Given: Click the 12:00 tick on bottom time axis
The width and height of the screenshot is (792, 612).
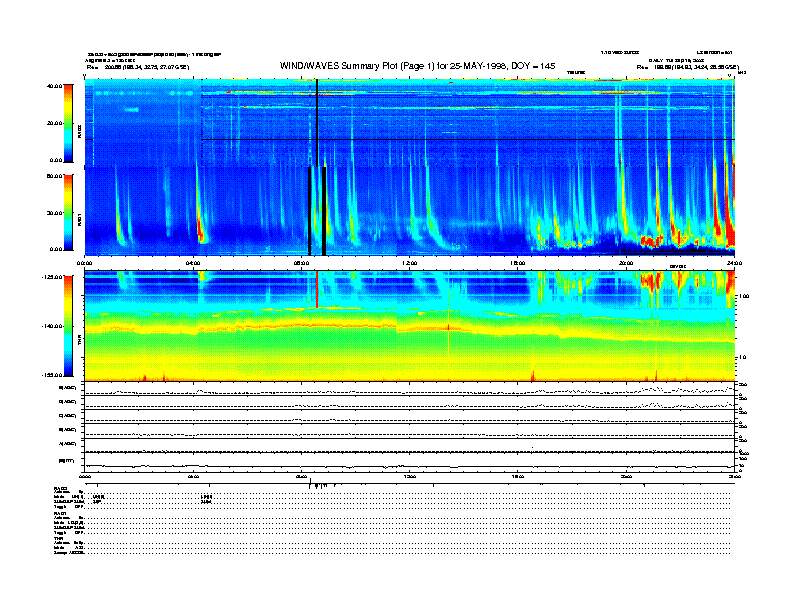Looking at the screenshot, I should (x=410, y=476).
